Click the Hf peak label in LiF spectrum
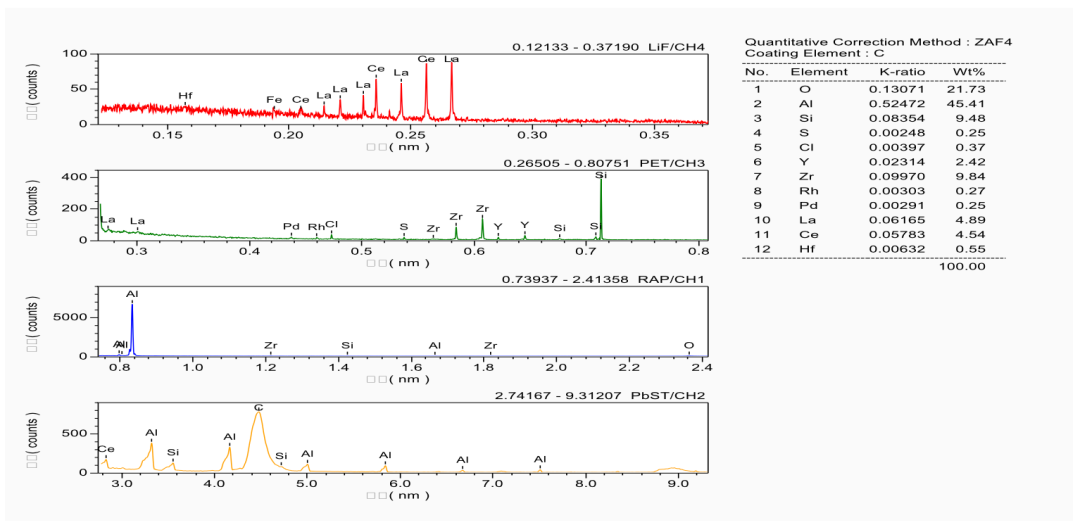Screen dimensions: 1080x525 (185, 95)
